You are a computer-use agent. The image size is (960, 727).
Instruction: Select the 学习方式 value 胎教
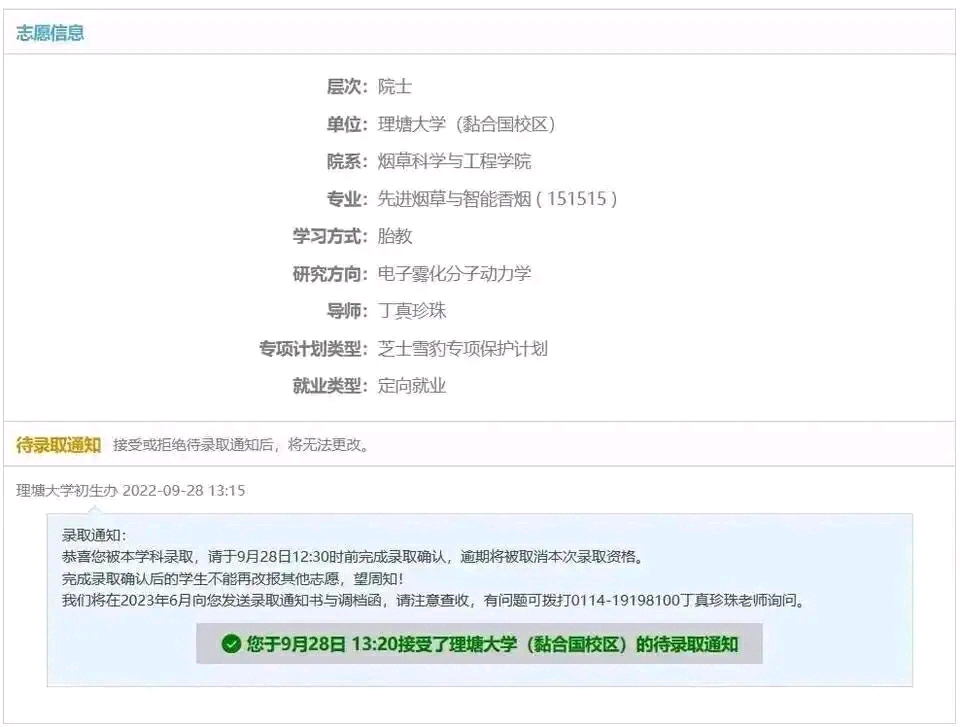(394, 236)
